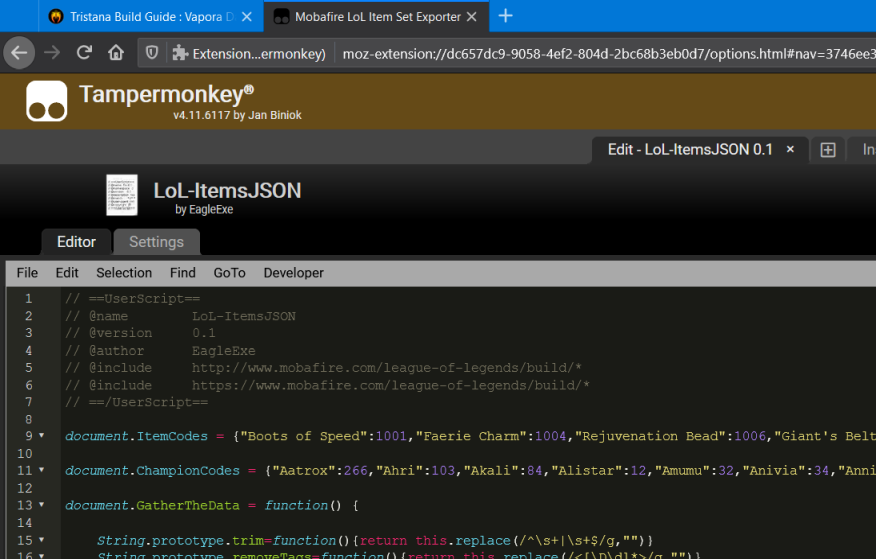876x559 pixels.
Task: Open the browser home page
Action: pyautogui.click(x=116, y=53)
